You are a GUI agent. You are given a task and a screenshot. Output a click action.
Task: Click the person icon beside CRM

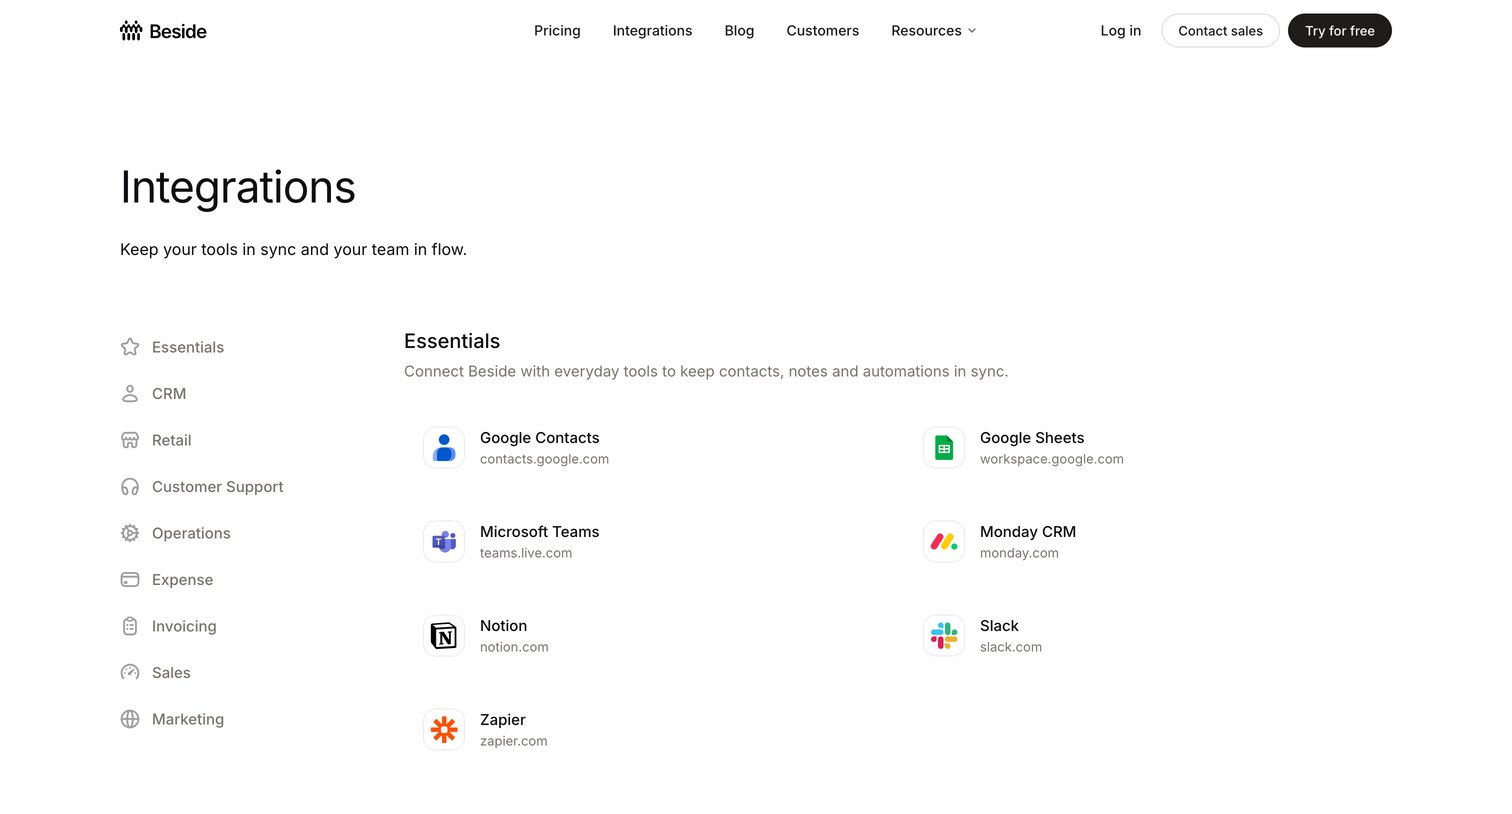130,394
